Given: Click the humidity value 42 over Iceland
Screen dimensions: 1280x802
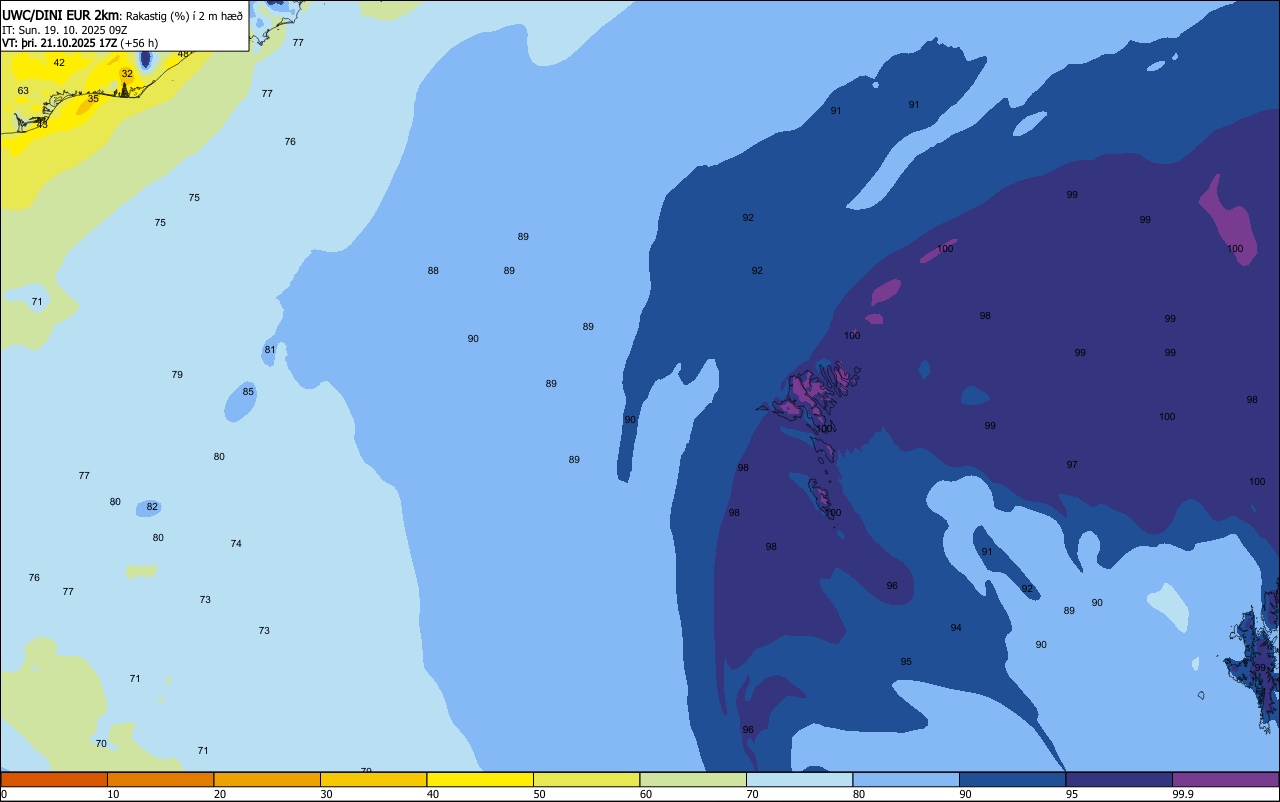Looking at the screenshot, I should pos(59,63).
